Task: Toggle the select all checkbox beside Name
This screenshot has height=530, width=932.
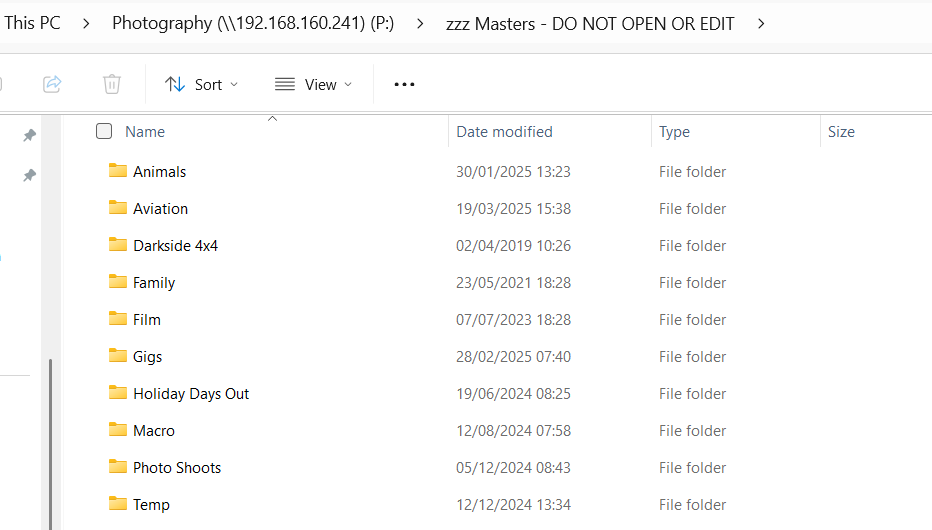Action: pos(104,131)
